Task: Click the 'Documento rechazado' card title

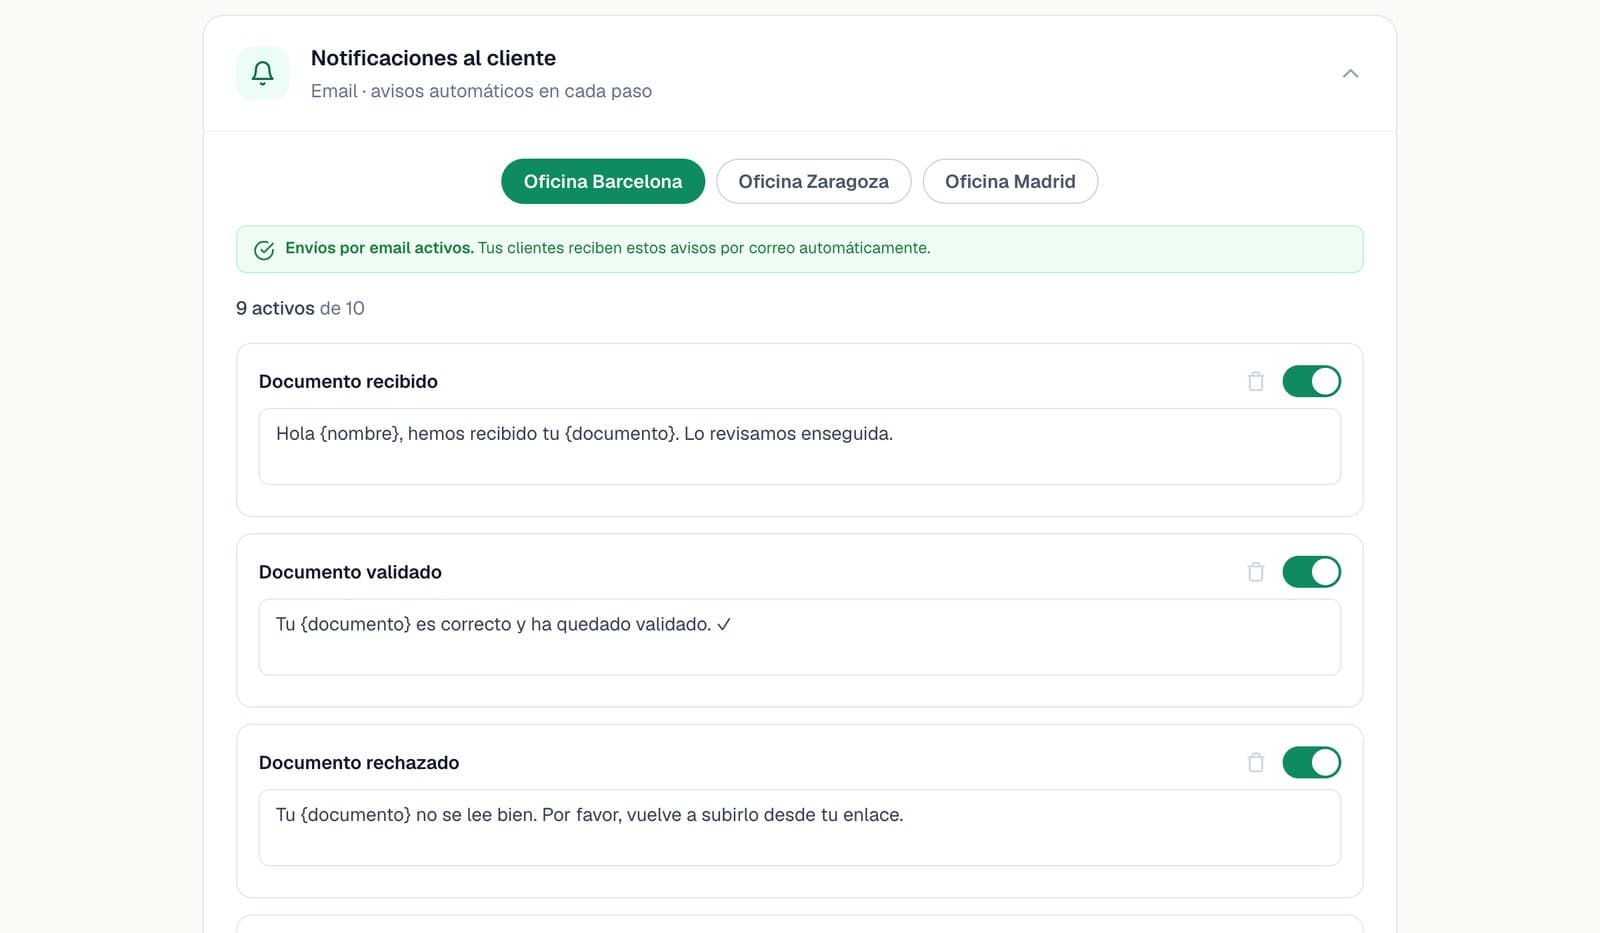Action: tap(359, 762)
